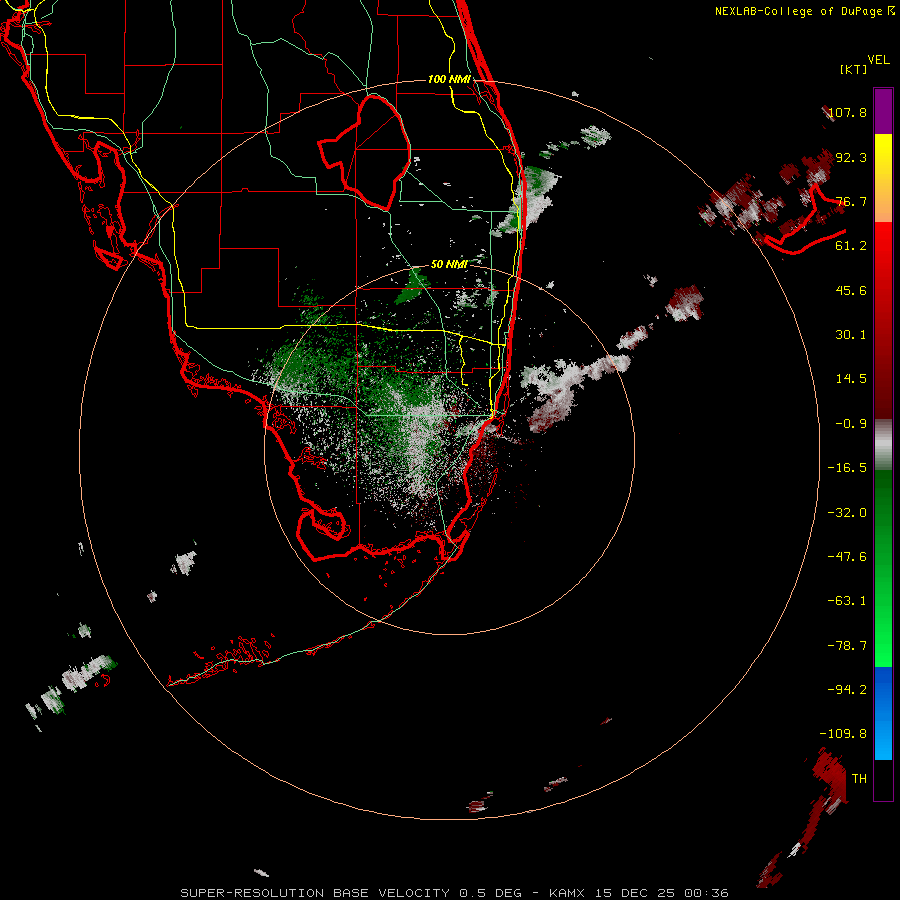Pick the gray segment of the velocity scale
Screen dimensions: 900x900
tap(883, 445)
